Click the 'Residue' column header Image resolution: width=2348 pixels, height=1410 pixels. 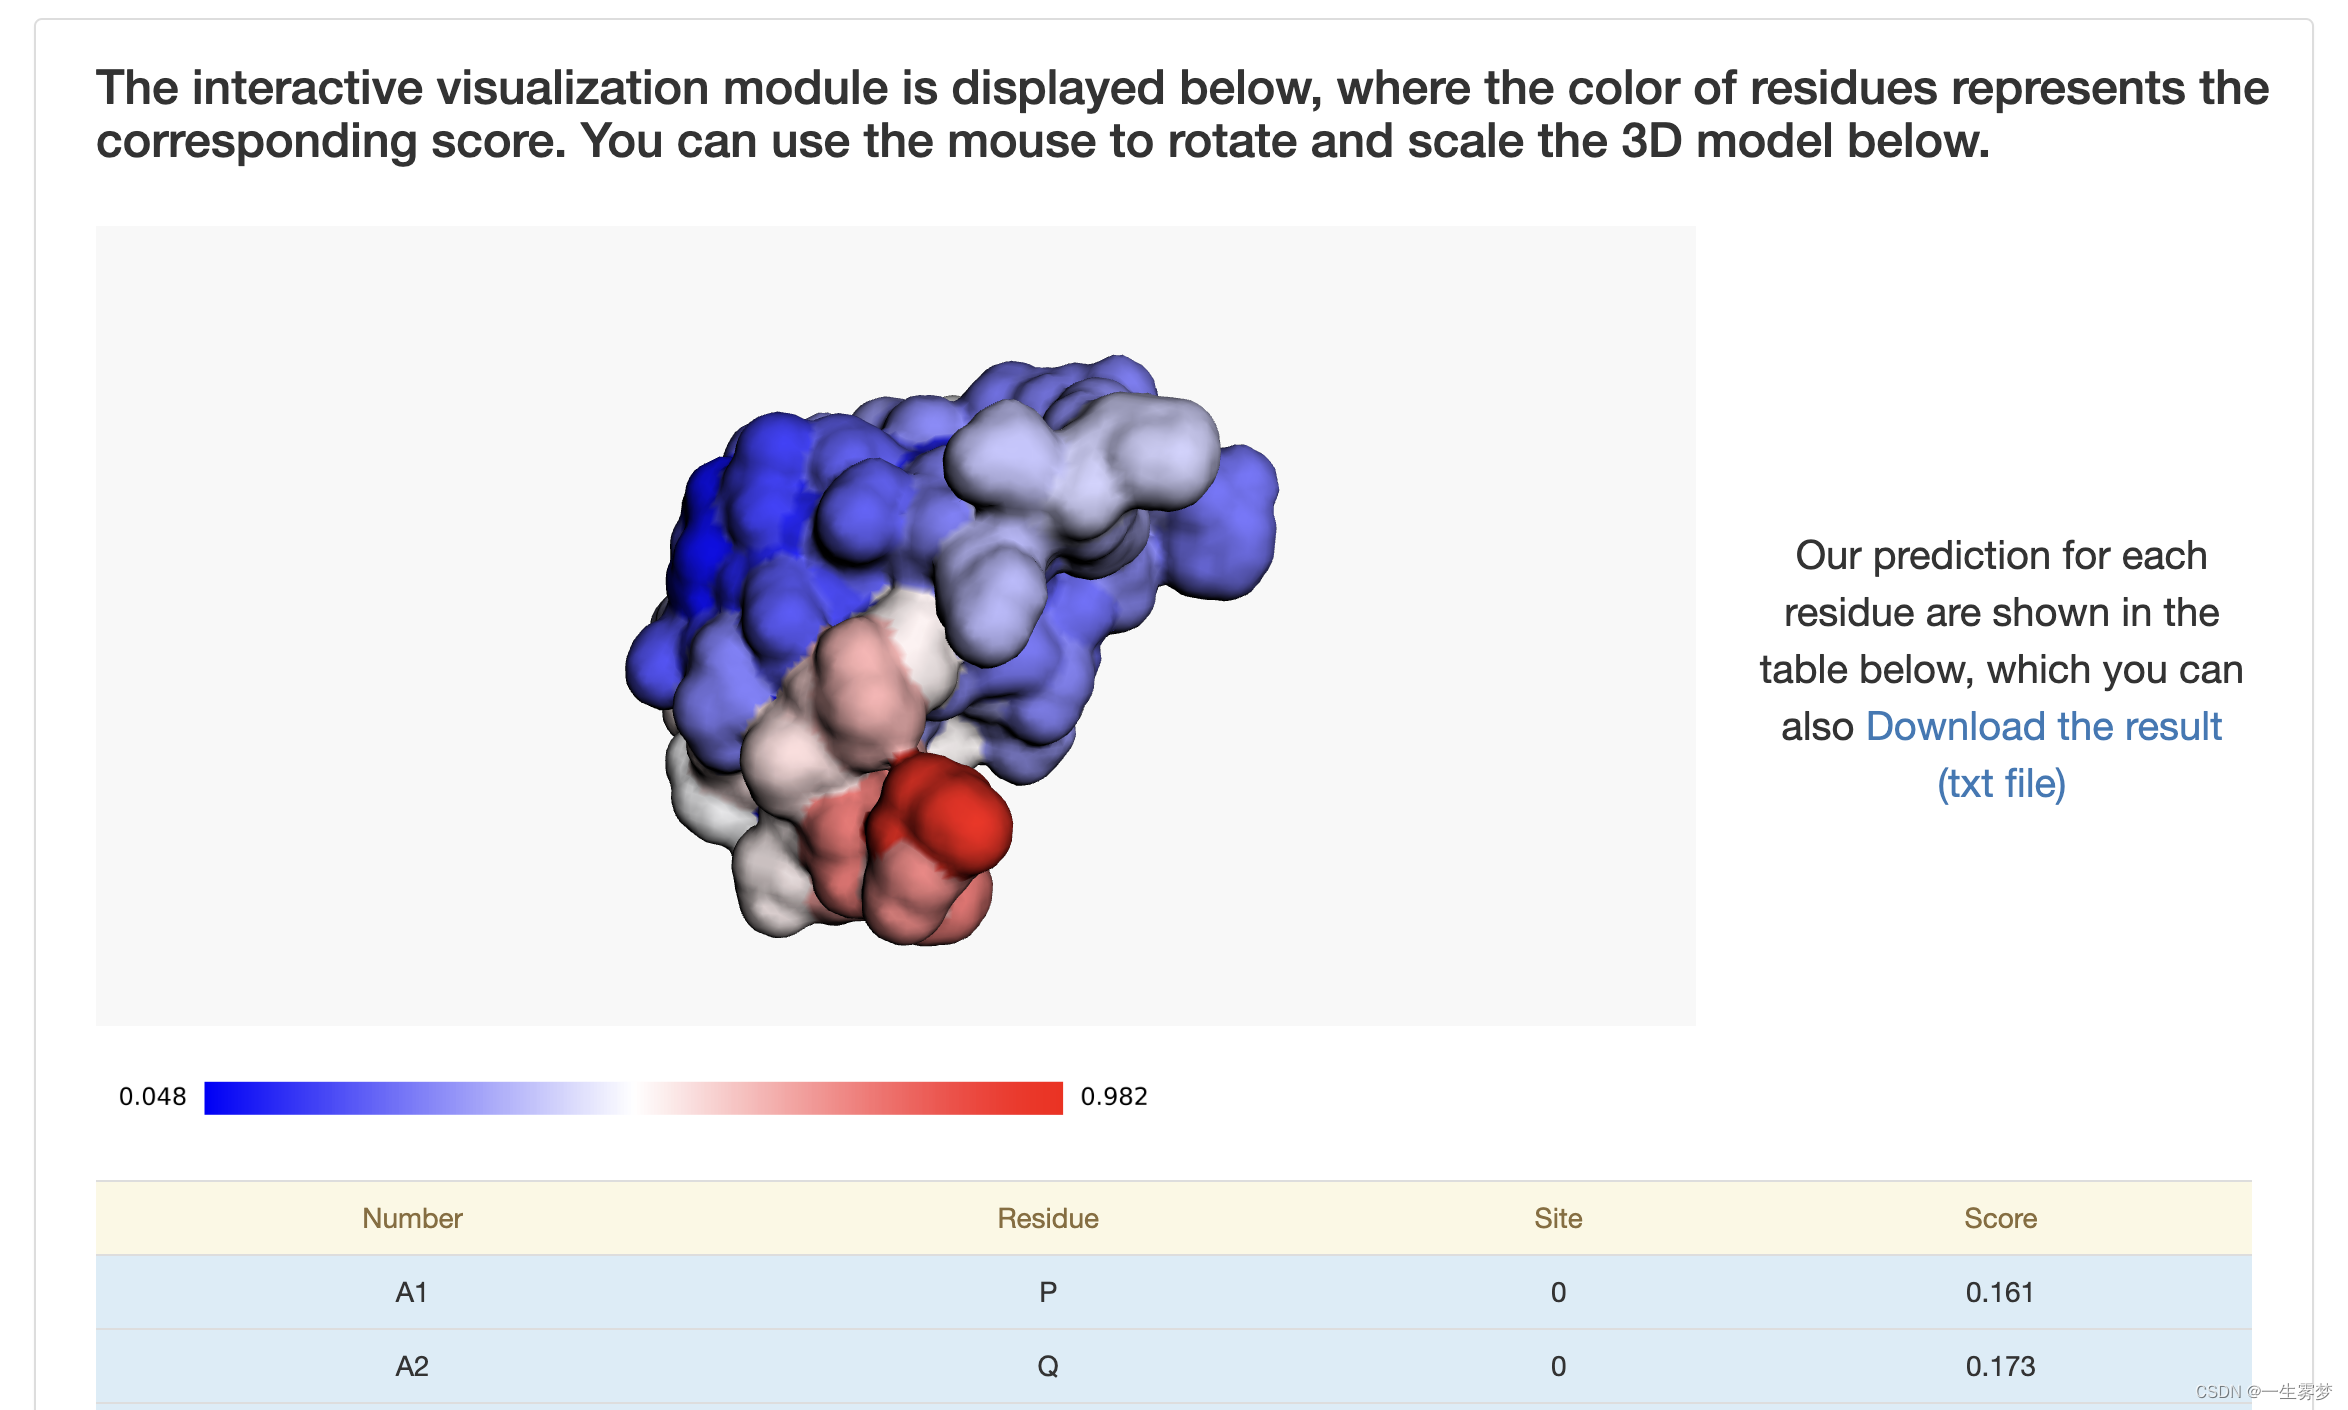[1048, 1218]
